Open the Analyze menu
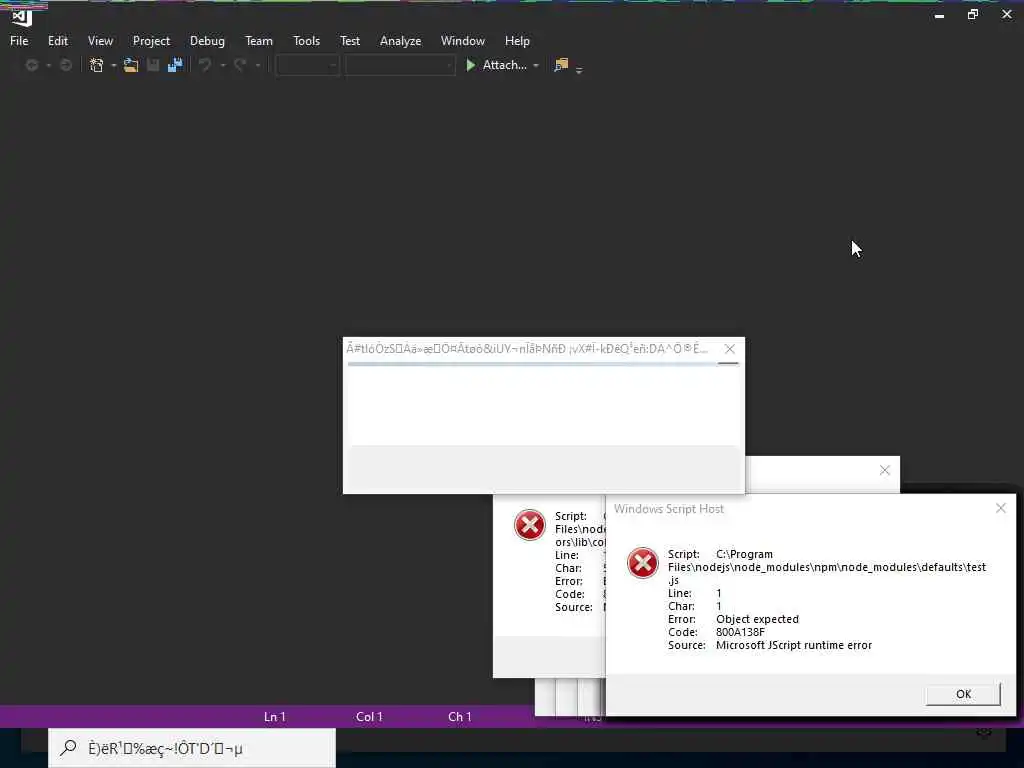The height and width of the screenshot is (768, 1024). [400, 40]
